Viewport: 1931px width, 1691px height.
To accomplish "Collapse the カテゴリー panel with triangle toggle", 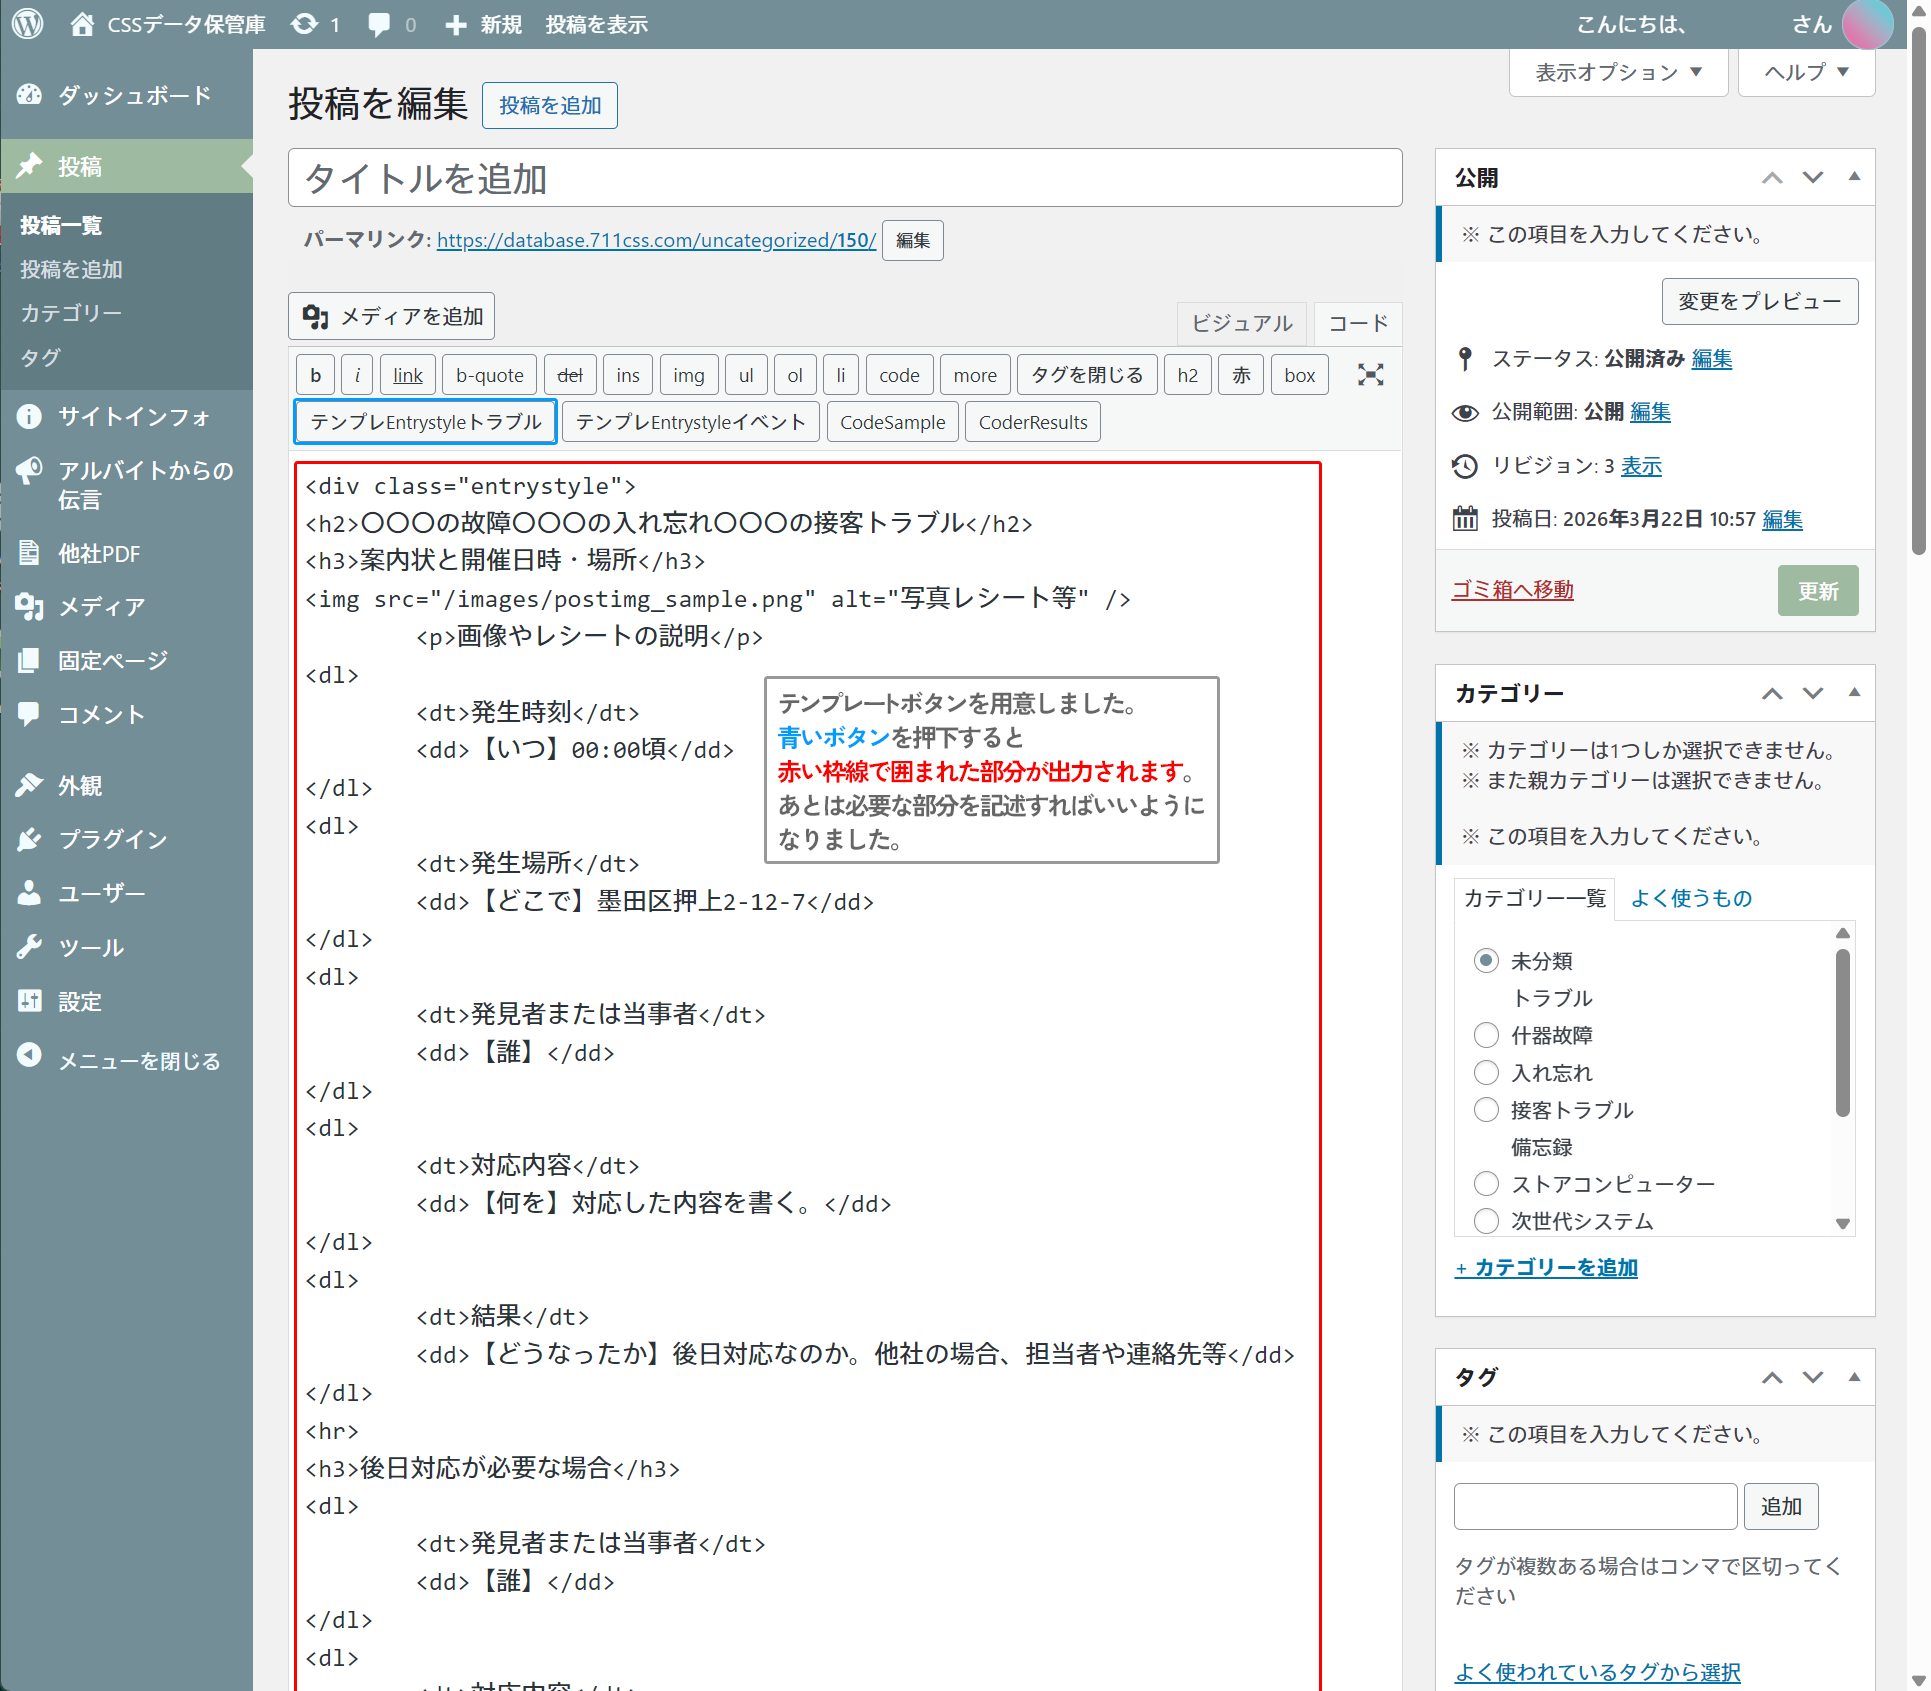I will 1854,693.
